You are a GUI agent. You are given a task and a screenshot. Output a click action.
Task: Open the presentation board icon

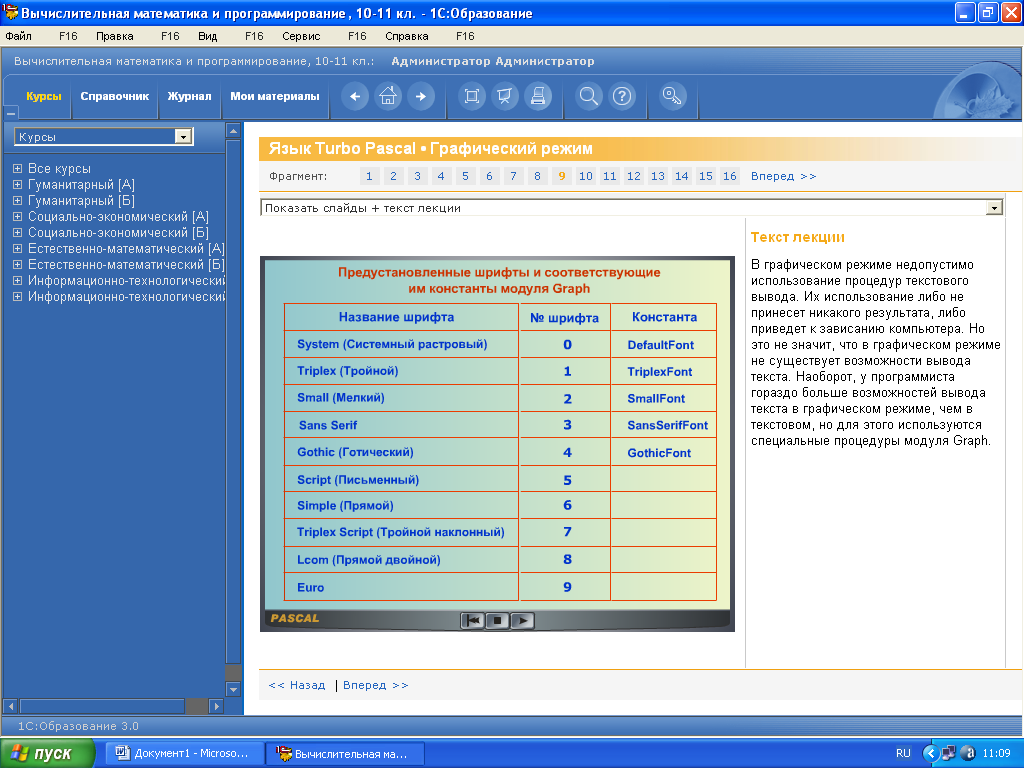click(505, 97)
